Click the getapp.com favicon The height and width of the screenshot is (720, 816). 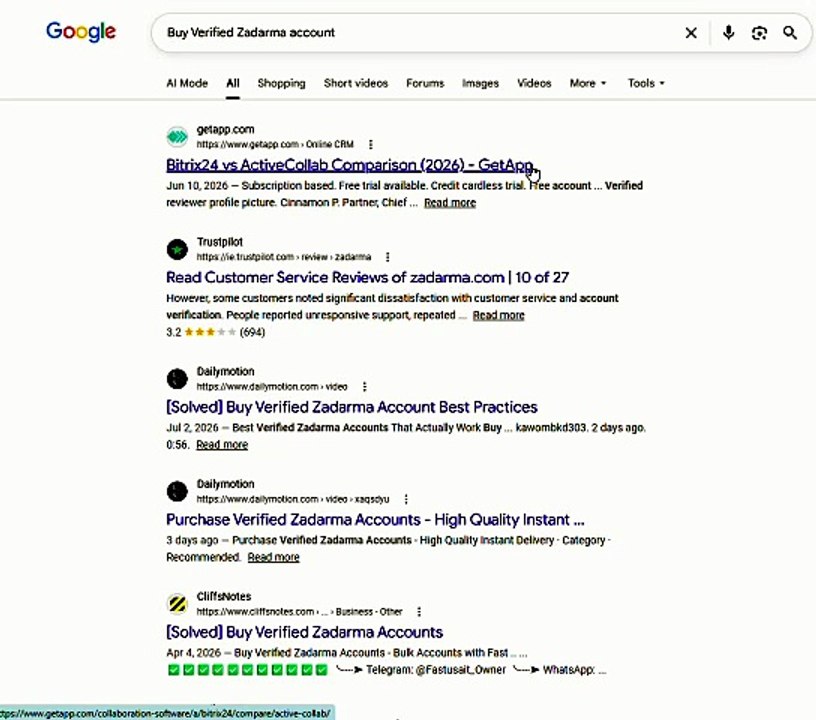click(x=177, y=137)
